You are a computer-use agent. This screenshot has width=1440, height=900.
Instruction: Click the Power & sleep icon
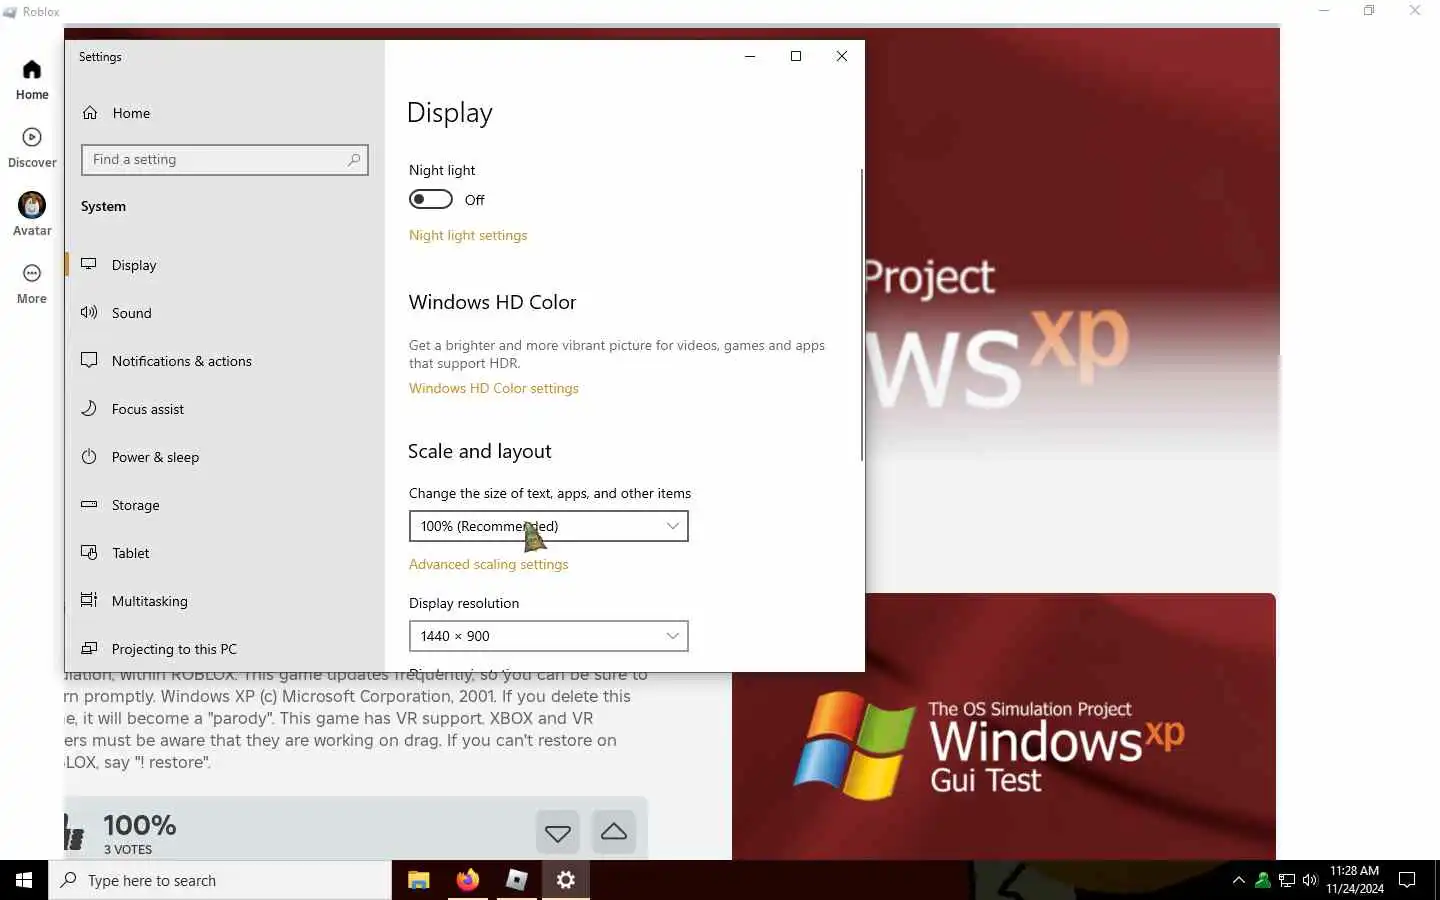(89, 456)
